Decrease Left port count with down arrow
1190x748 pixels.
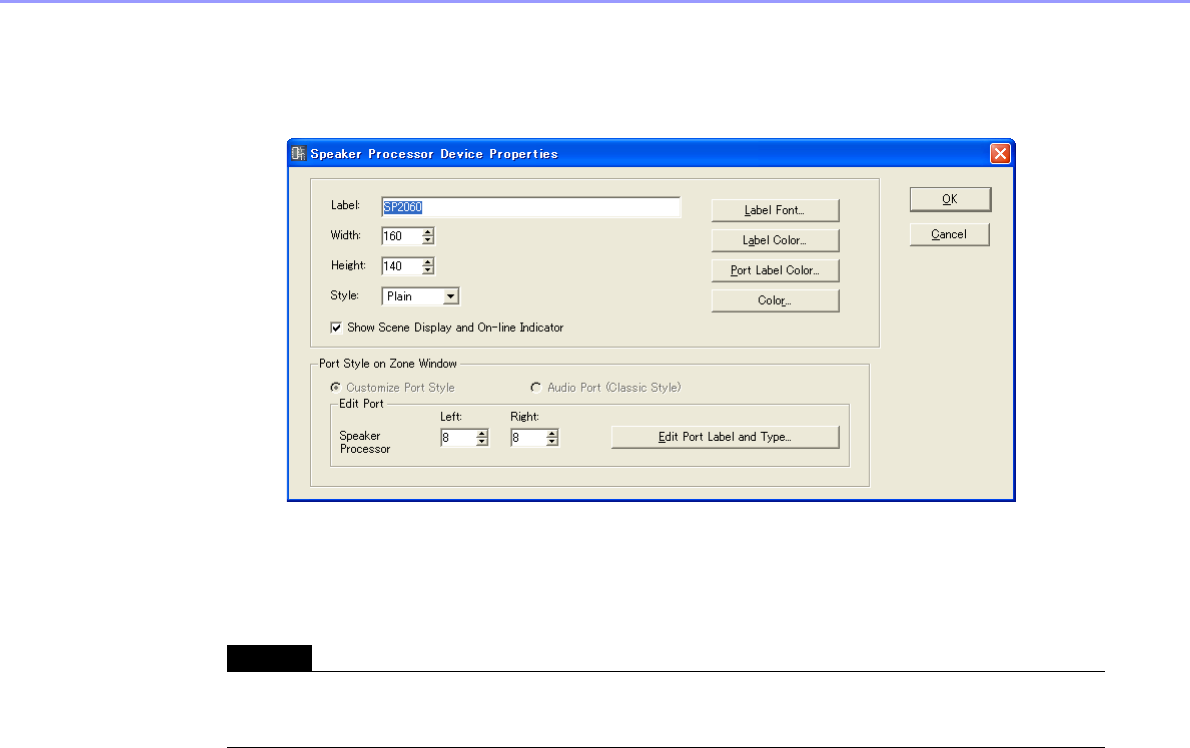[x=482, y=442]
